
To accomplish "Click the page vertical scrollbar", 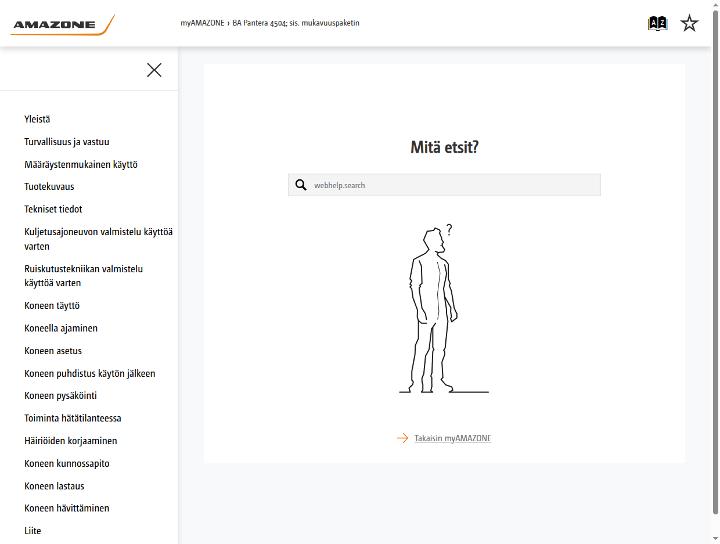I will 715,262.
